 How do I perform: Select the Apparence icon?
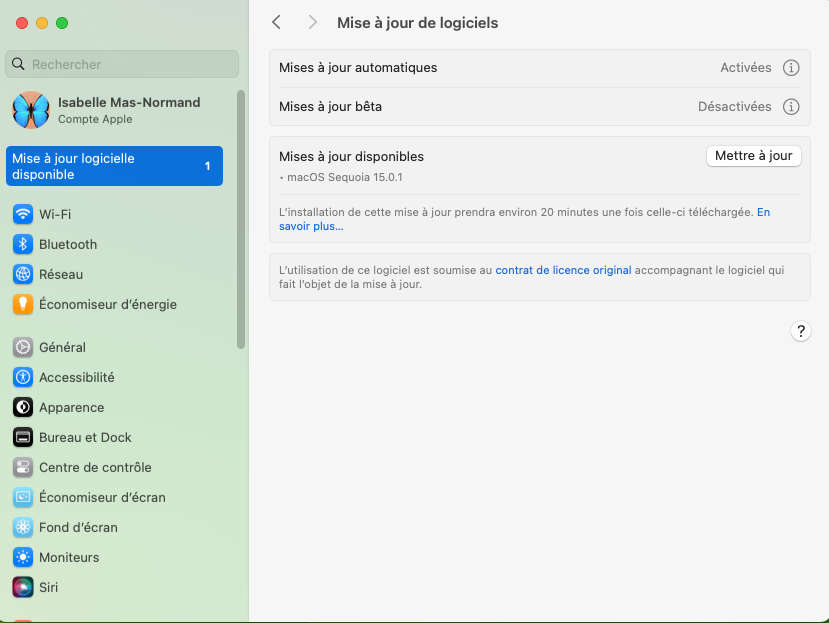pos(23,408)
